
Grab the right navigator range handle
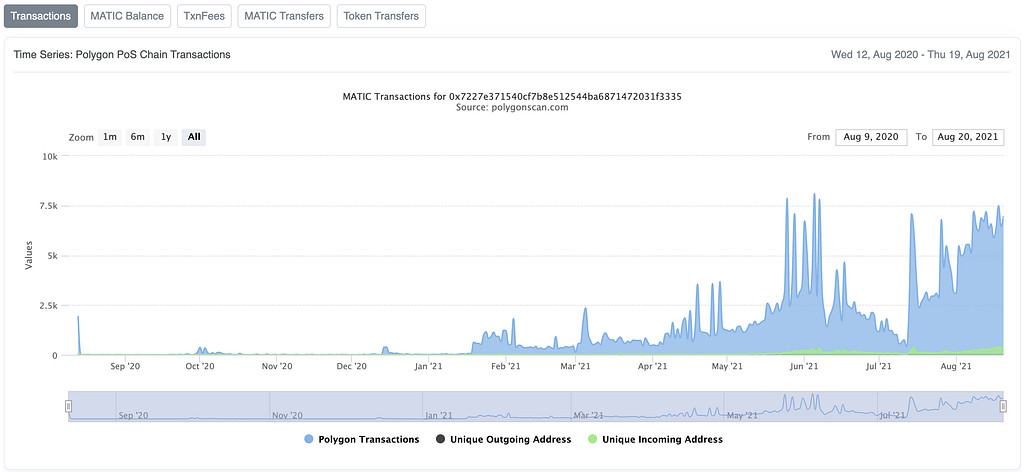(x=1003, y=407)
